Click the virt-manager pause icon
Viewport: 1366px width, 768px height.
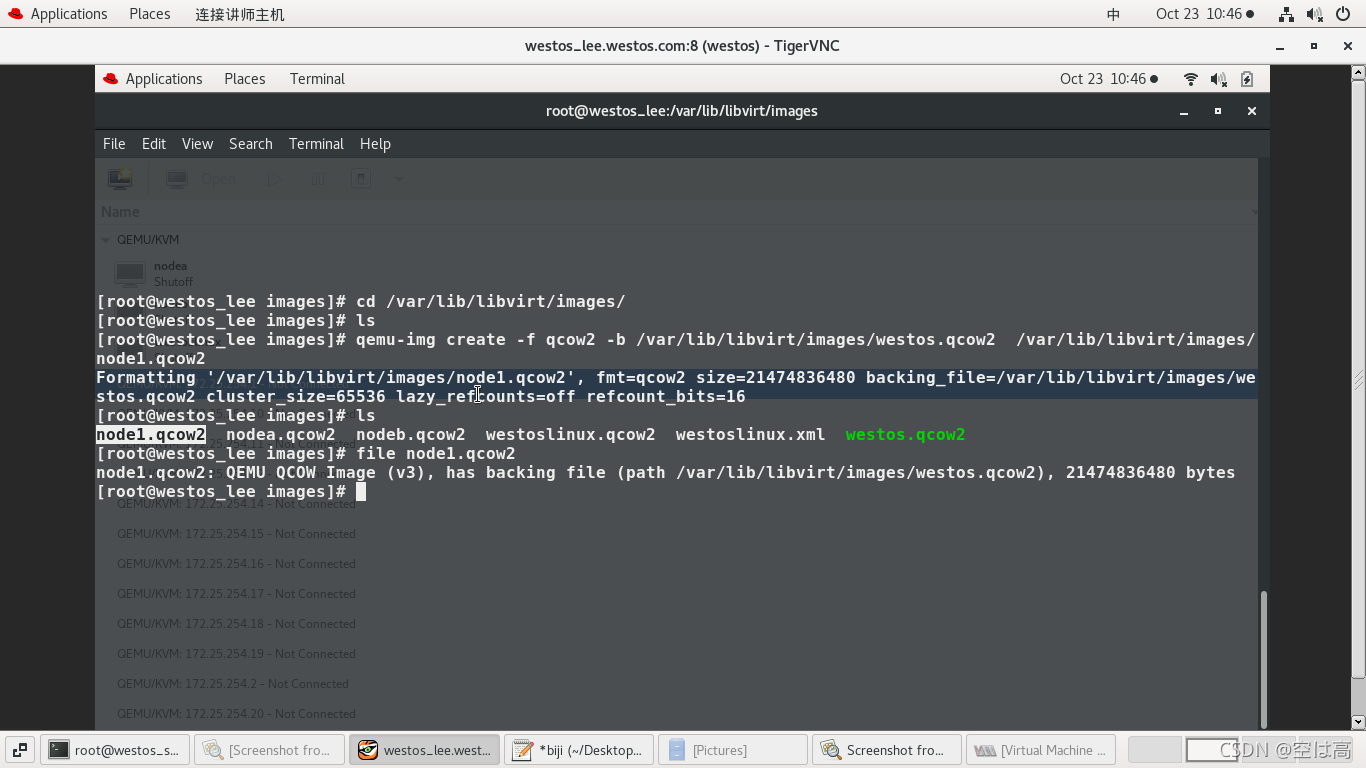(x=318, y=179)
